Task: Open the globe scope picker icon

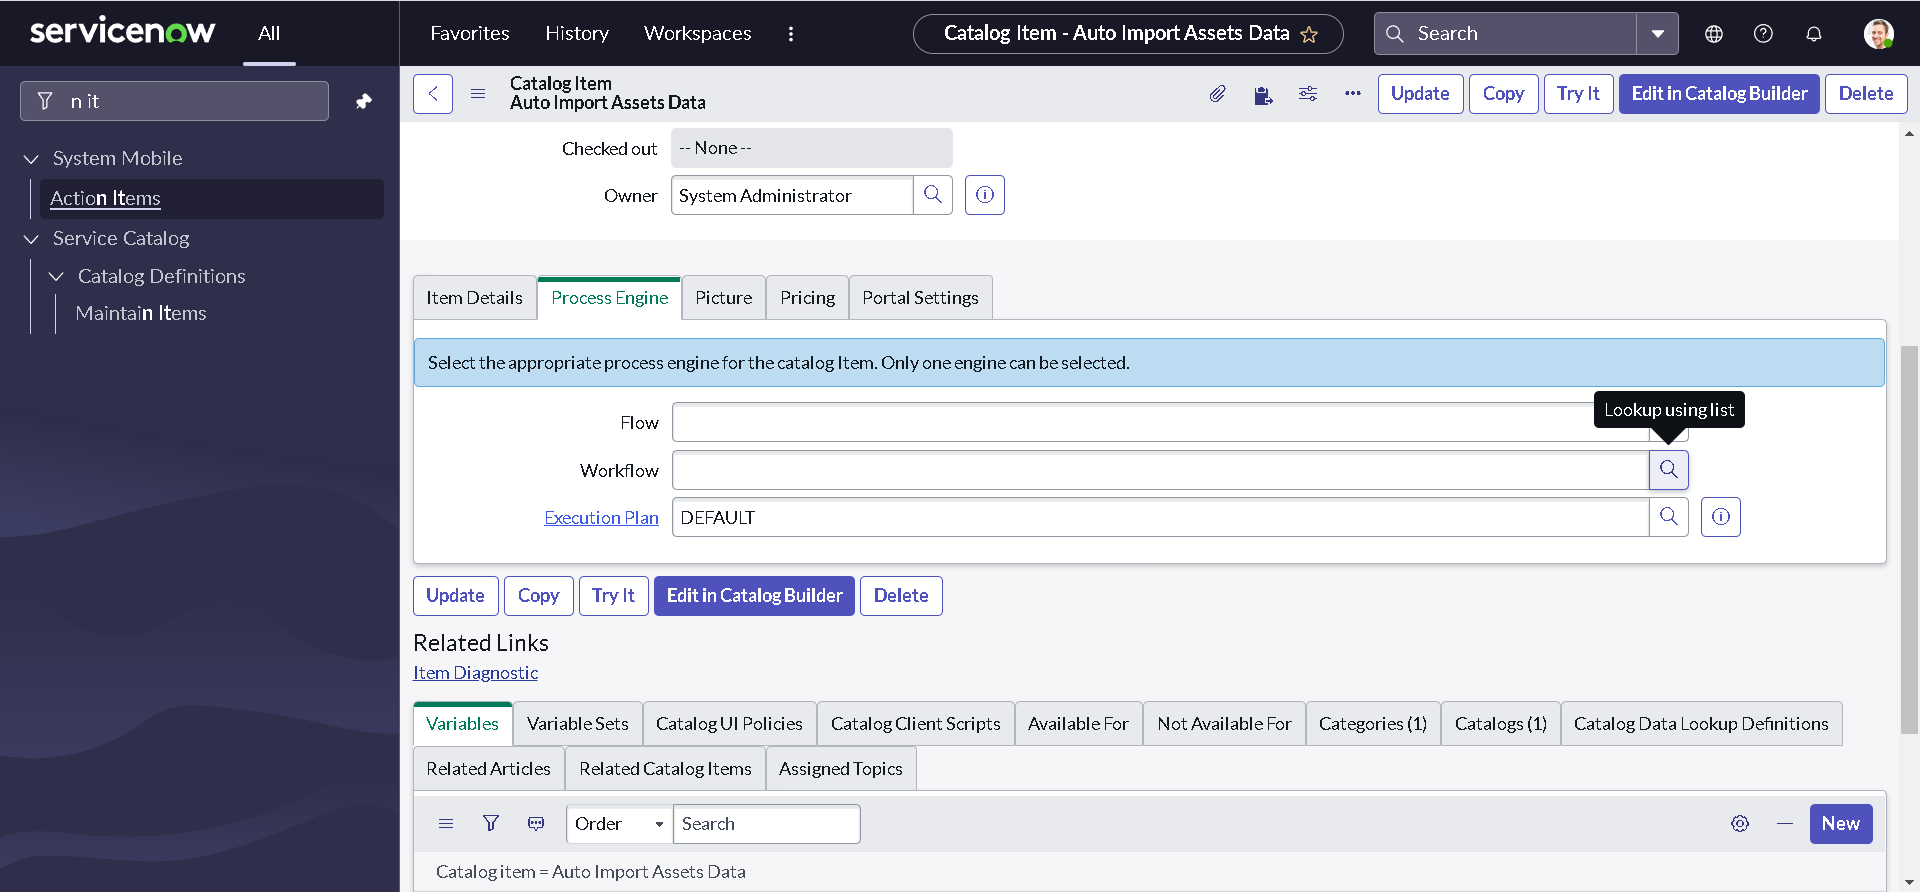Action: point(1714,33)
